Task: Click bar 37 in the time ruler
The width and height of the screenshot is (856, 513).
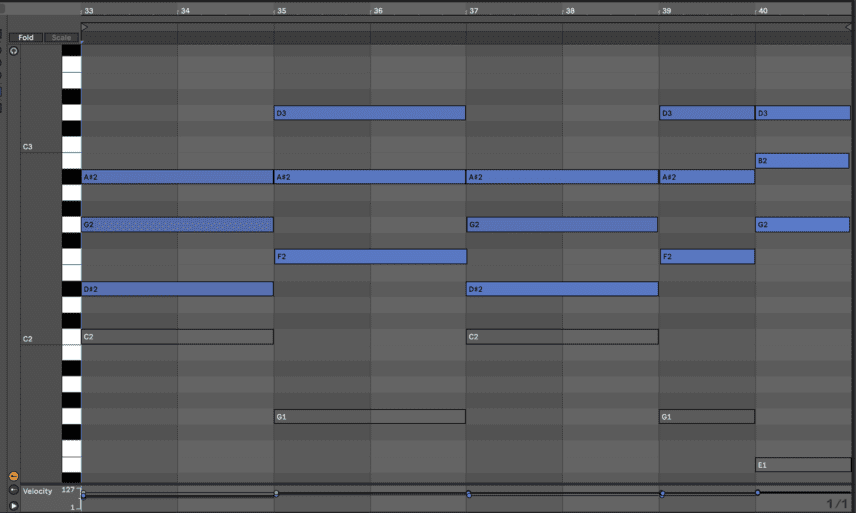Action: [474, 11]
